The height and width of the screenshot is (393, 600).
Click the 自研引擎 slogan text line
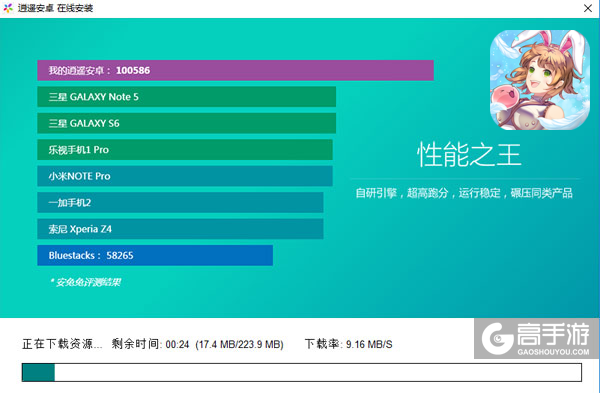(464, 193)
